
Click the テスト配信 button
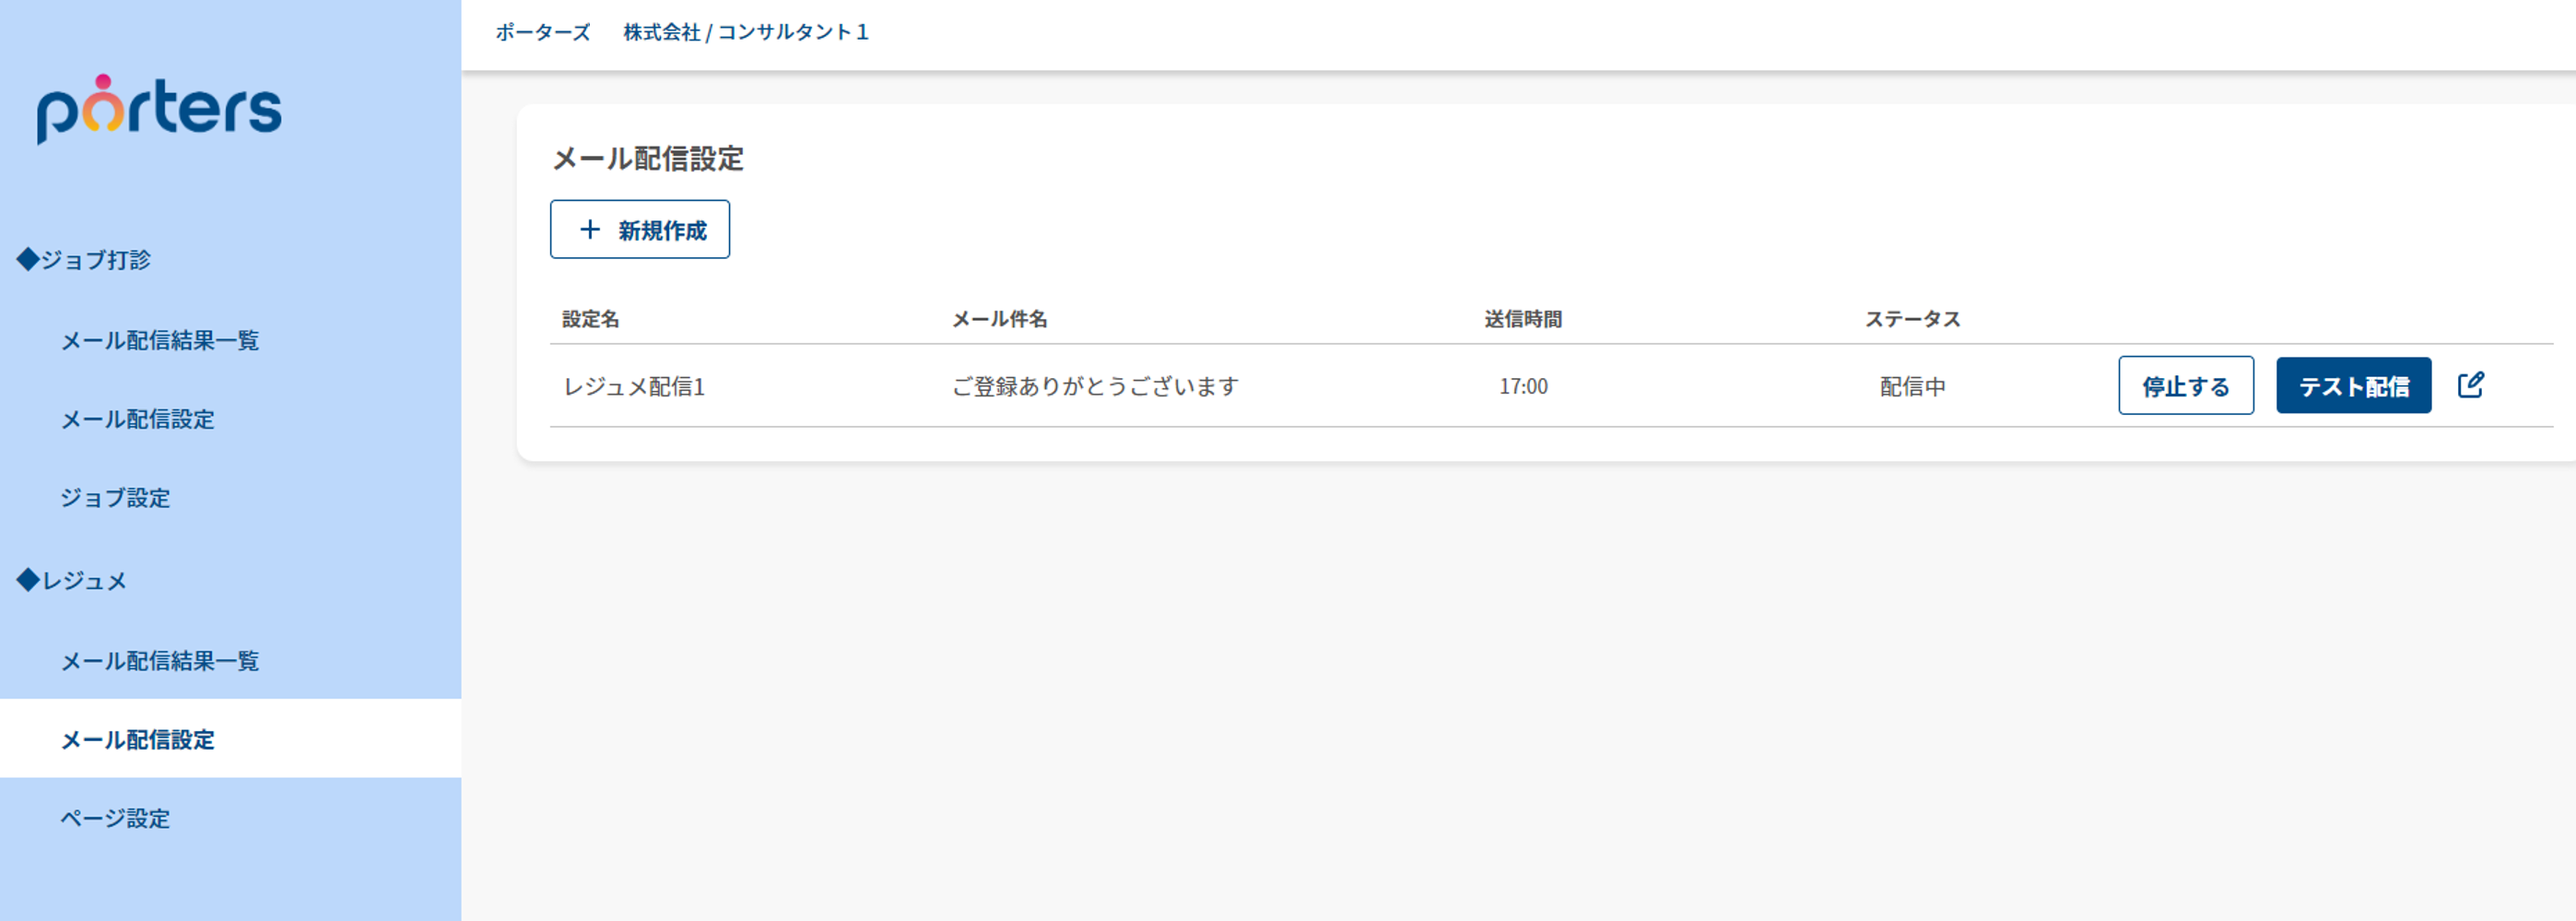(x=2354, y=386)
